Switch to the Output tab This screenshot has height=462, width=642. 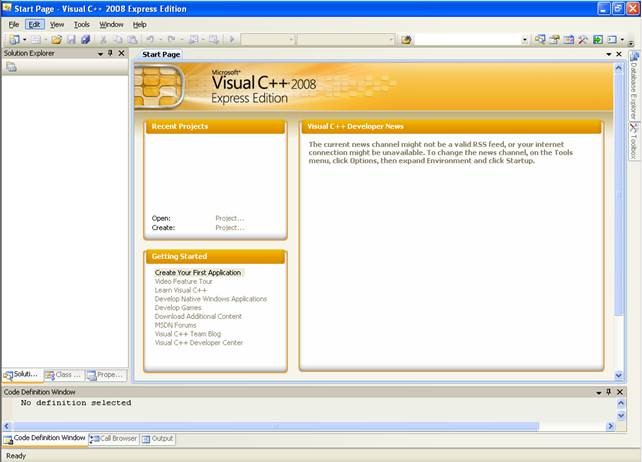coord(158,439)
